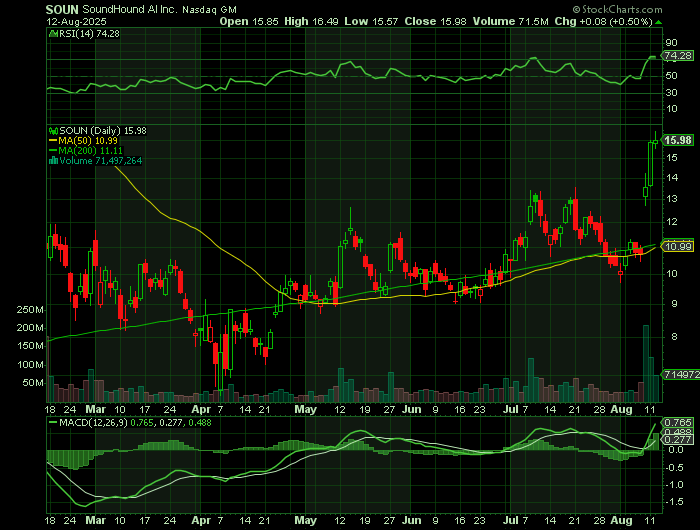Image resolution: width=700 pixels, height=530 pixels.
Task: Click the 8 price level on the price axis
Action: point(674,337)
